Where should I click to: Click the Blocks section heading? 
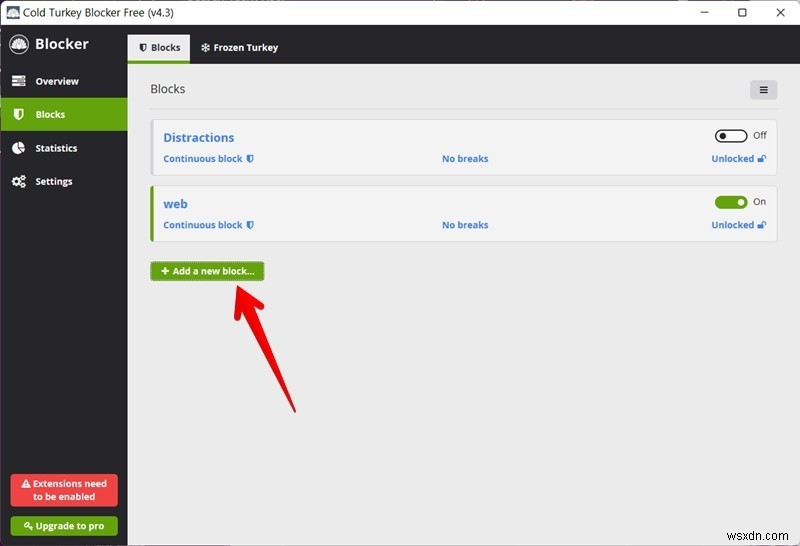(167, 89)
